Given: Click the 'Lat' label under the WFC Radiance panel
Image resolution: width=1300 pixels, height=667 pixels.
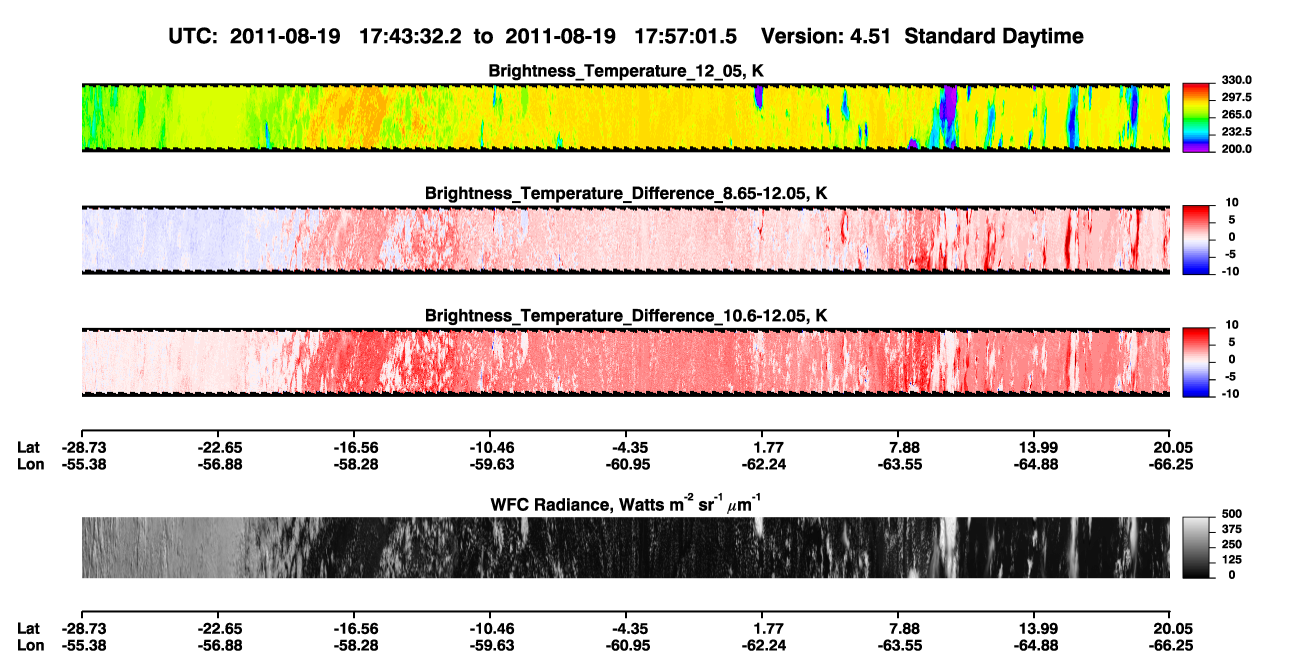Looking at the screenshot, I should [x=29, y=628].
